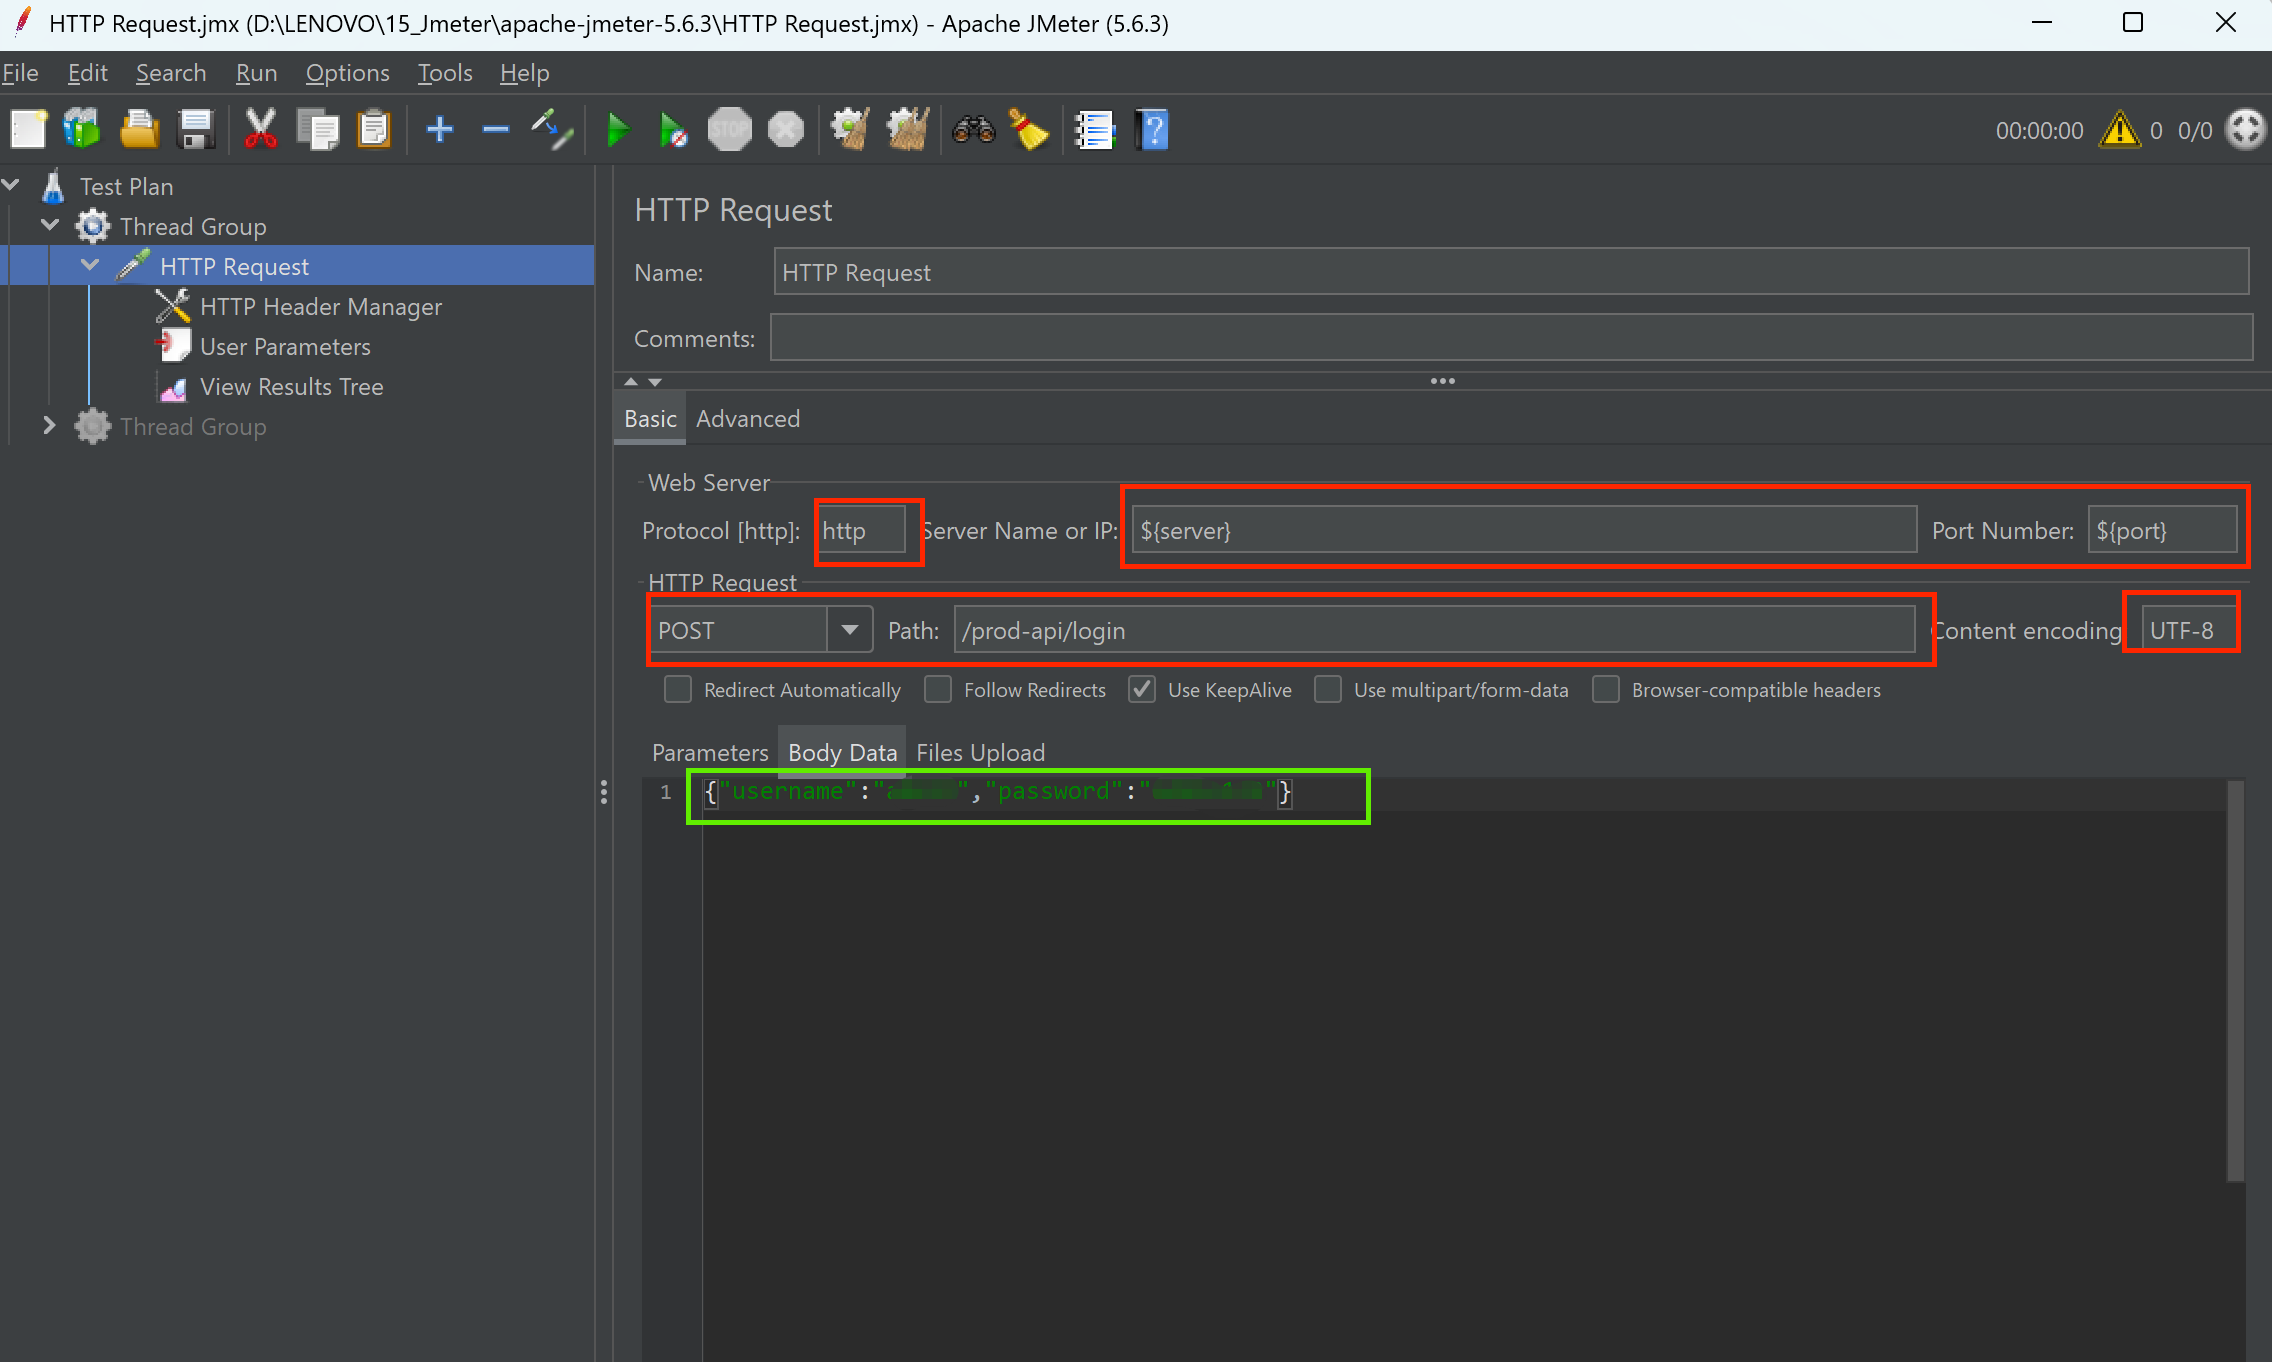Switch to the Advanced tab

click(x=748, y=419)
